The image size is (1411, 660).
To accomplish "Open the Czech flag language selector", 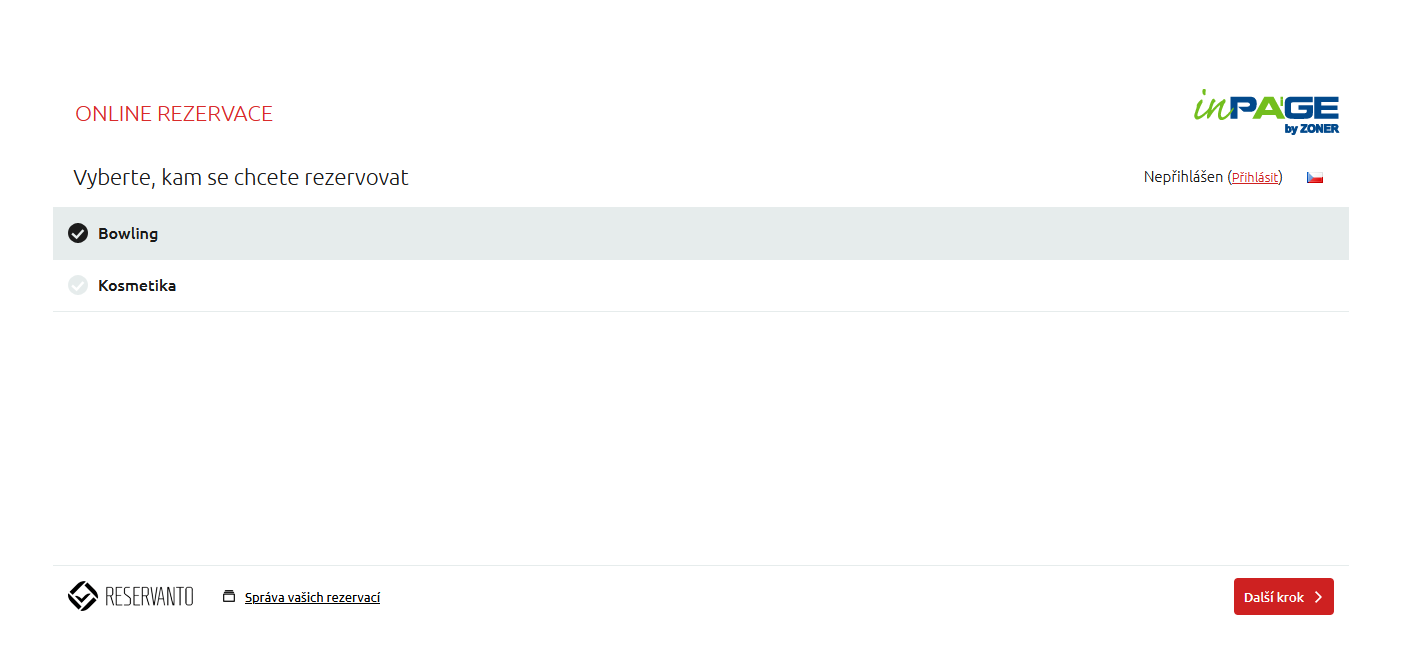I will point(1315,177).
